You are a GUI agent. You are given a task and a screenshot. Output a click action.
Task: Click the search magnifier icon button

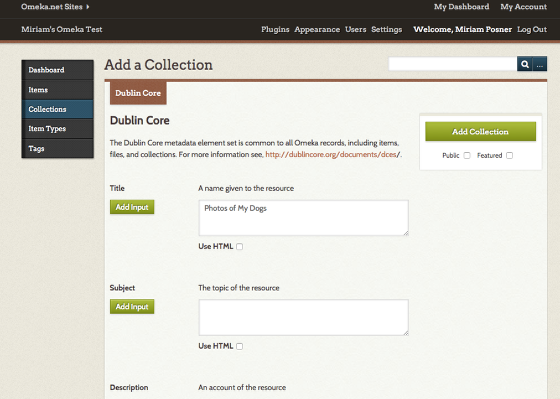[525, 64]
